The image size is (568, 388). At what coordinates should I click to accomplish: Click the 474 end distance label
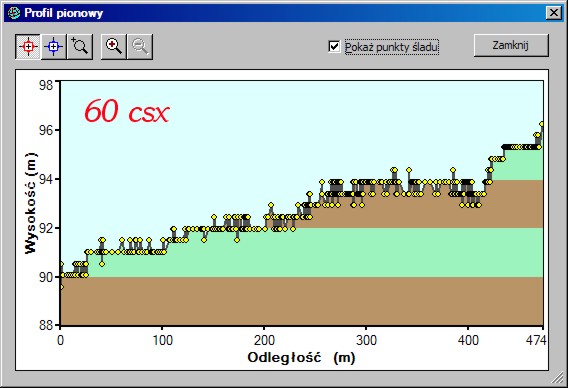(535, 341)
